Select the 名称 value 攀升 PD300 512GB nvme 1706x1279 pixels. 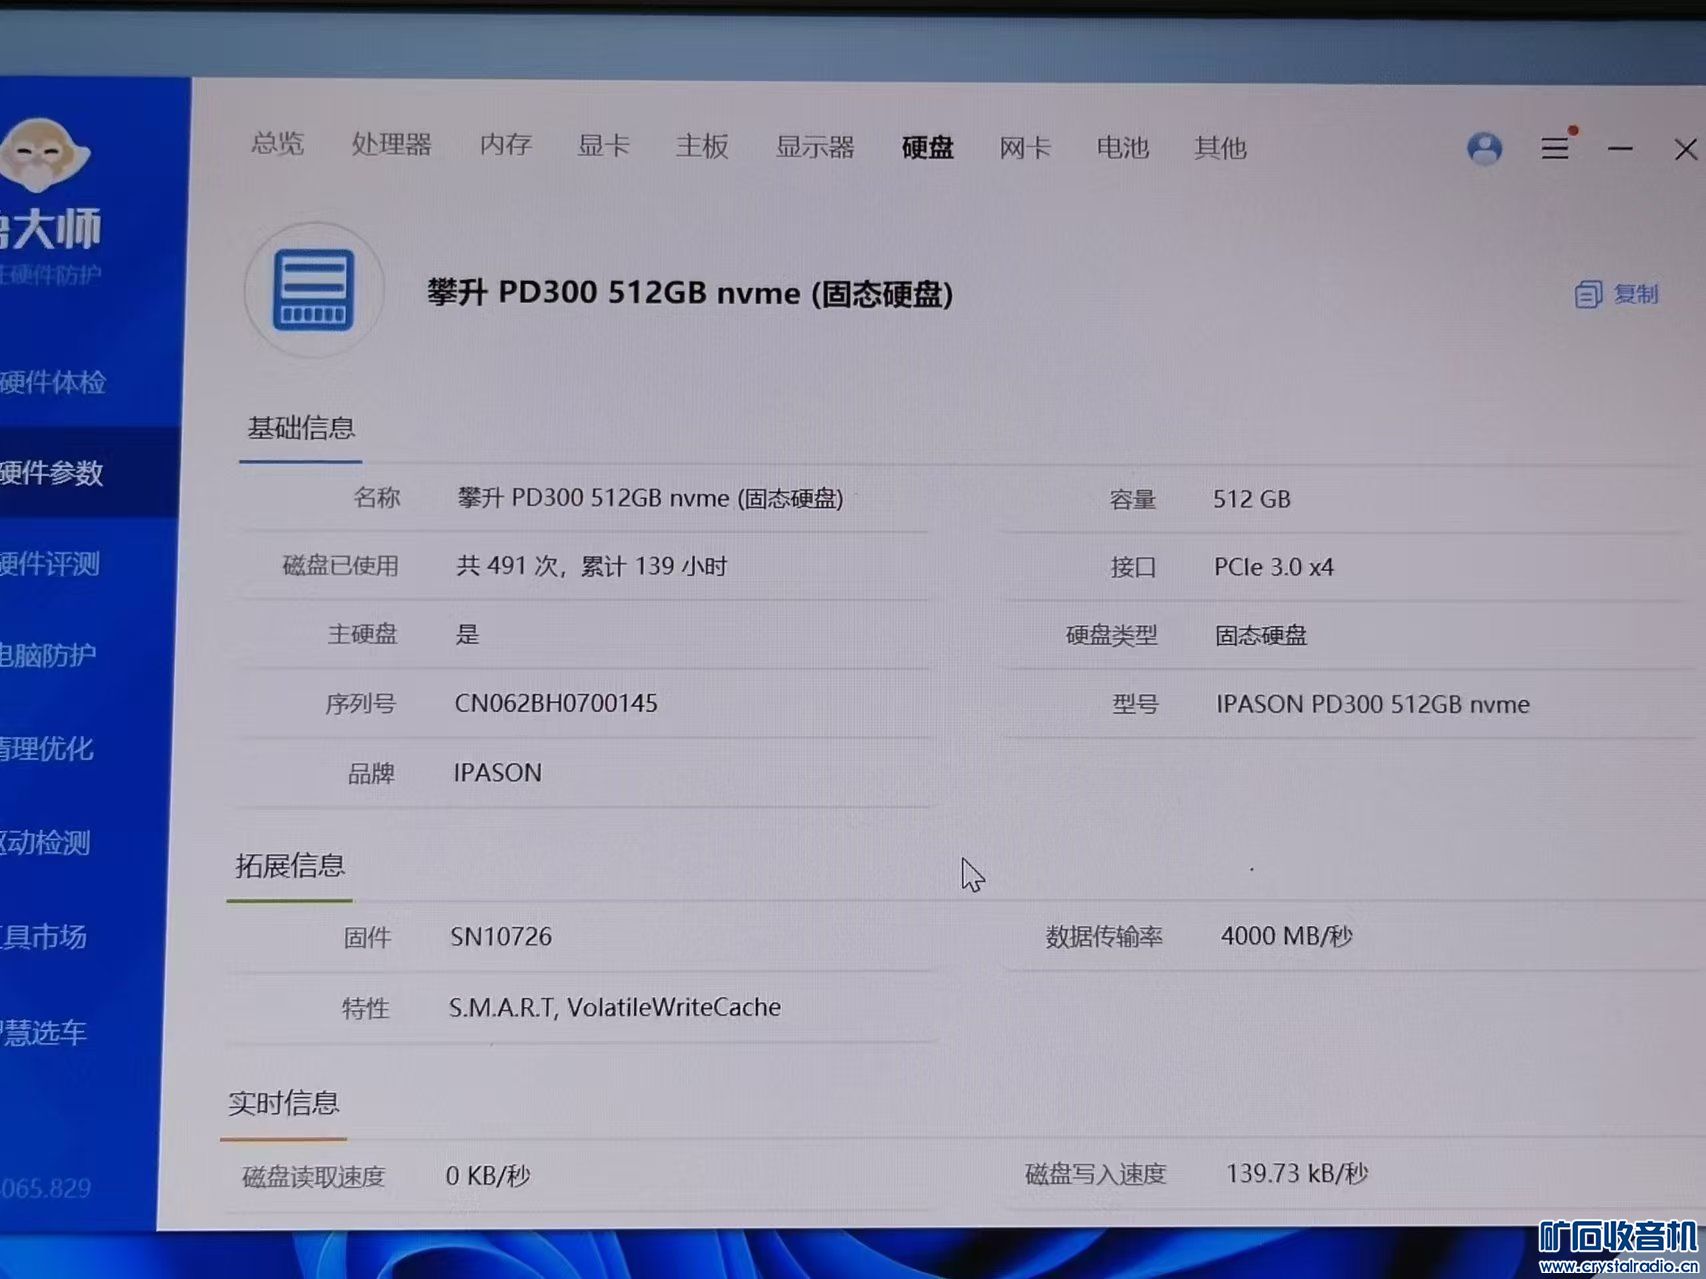[x=650, y=498]
